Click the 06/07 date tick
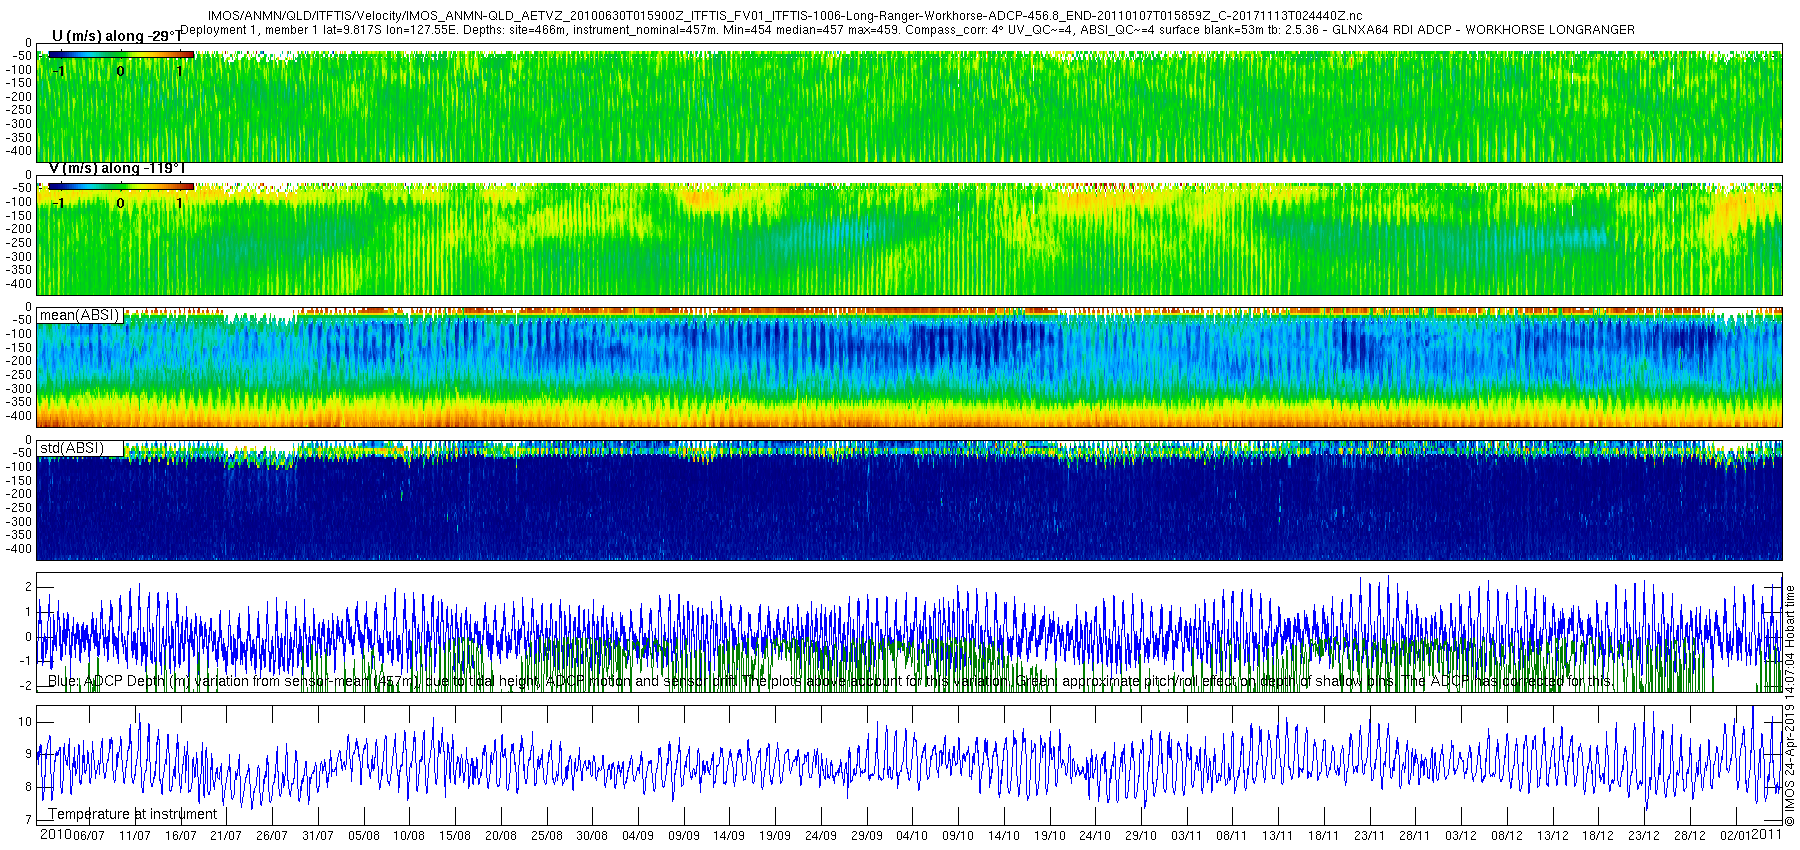Image resolution: width=1800 pixels, height=850 pixels. pyautogui.click(x=89, y=835)
